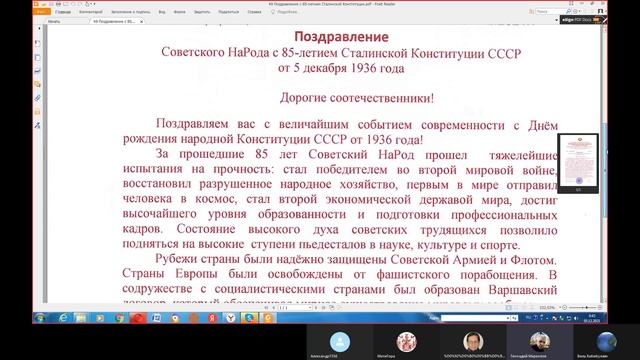Click the taskbar clock
The width and height of the screenshot is (640, 360).
click(x=591, y=318)
